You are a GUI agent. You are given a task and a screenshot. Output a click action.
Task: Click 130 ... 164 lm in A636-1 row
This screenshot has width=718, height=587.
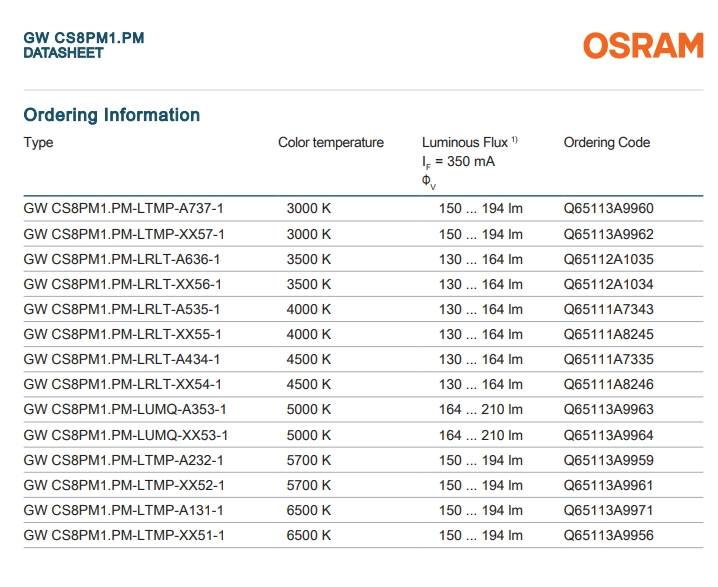(481, 259)
